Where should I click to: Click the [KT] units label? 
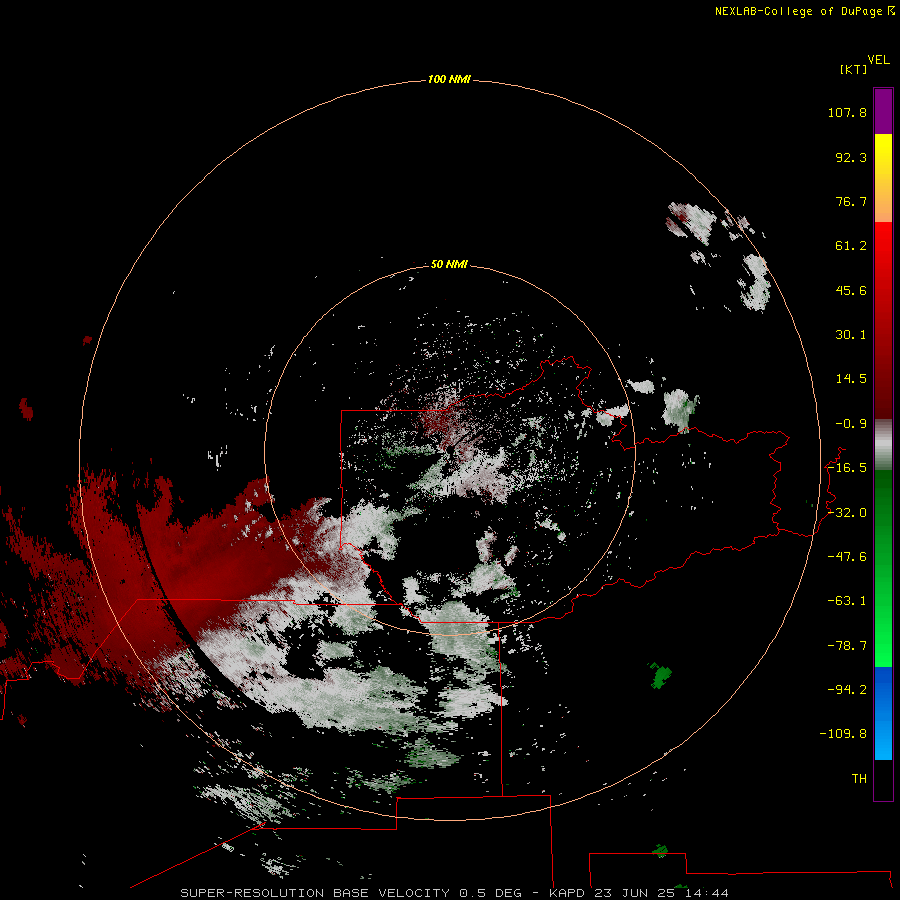point(853,69)
